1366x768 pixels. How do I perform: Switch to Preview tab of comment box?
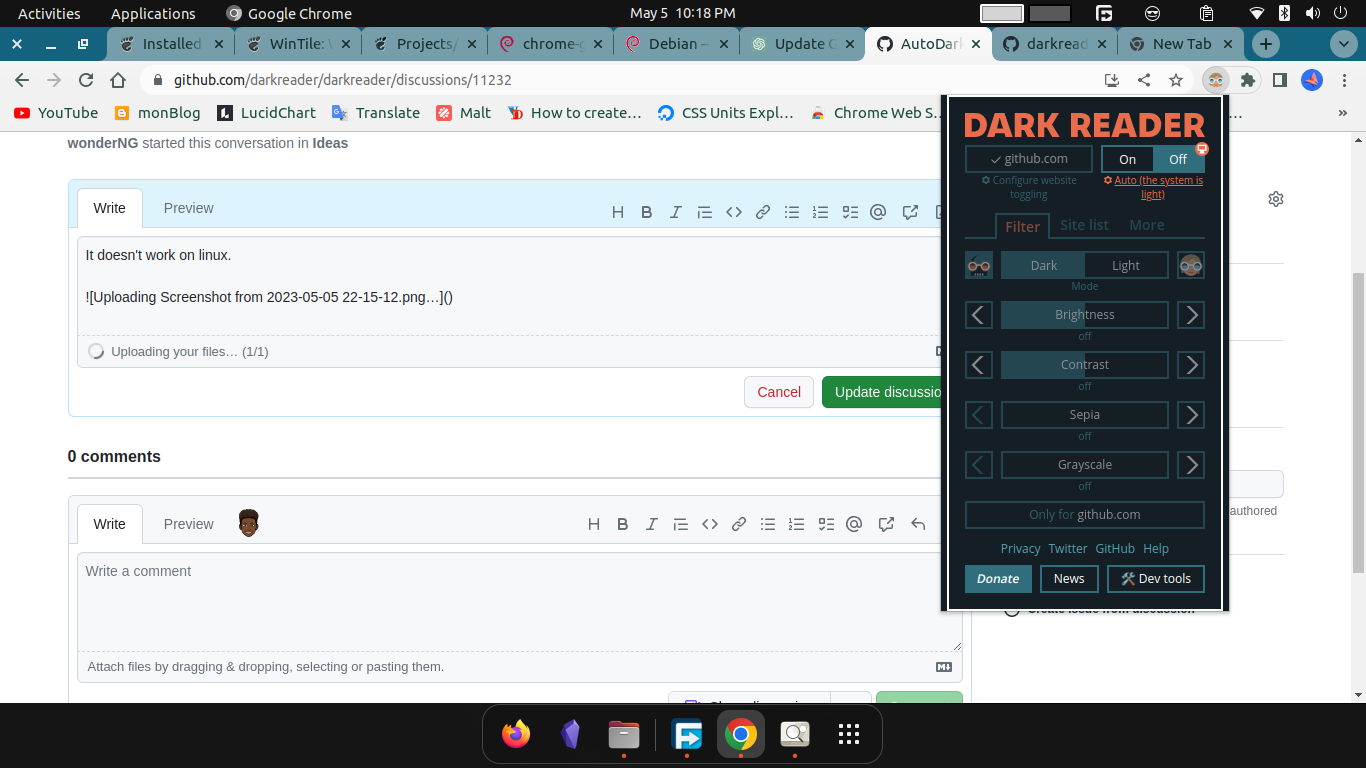coord(188,524)
